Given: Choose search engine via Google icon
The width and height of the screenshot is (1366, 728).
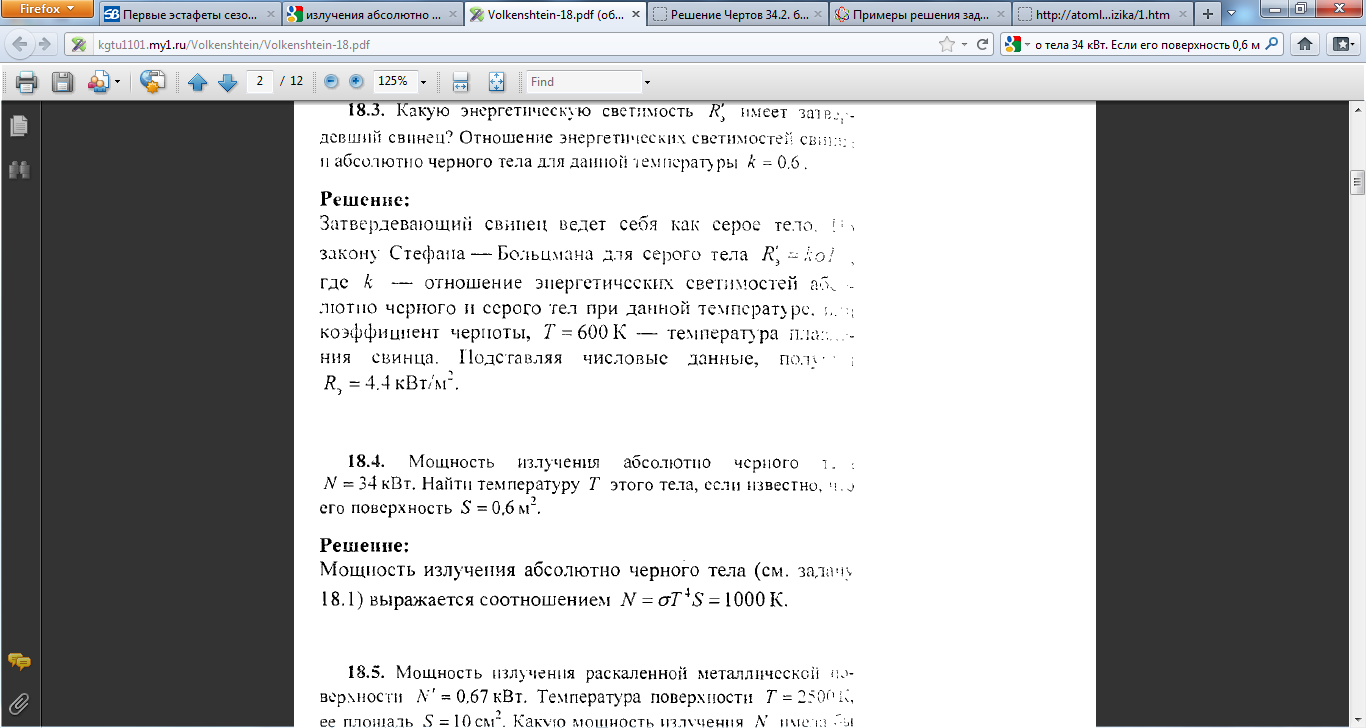Looking at the screenshot, I should (x=1017, y=44).
